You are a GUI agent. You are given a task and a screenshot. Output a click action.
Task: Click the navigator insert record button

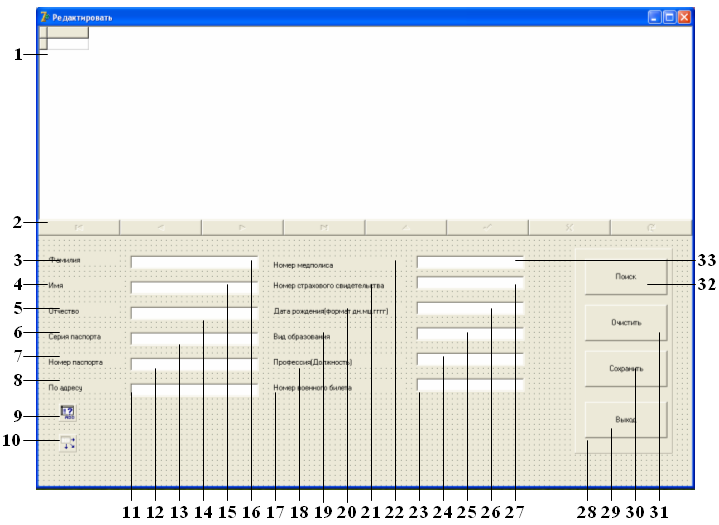[406, 227]
